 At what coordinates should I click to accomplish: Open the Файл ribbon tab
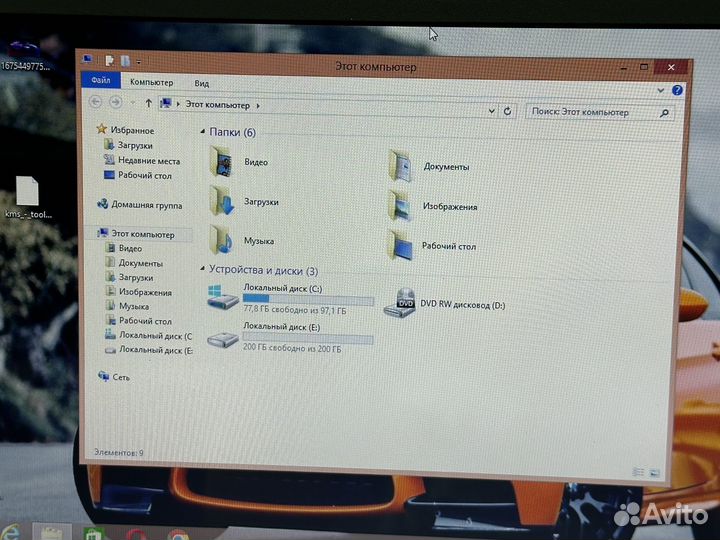(x=101, y=80)
